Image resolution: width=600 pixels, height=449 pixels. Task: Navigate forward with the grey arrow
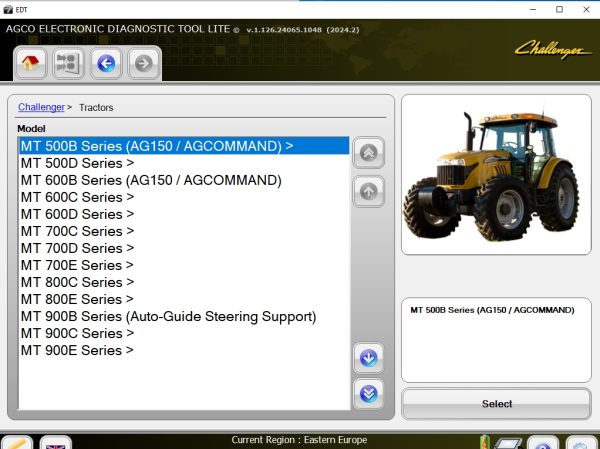point(143,63)
